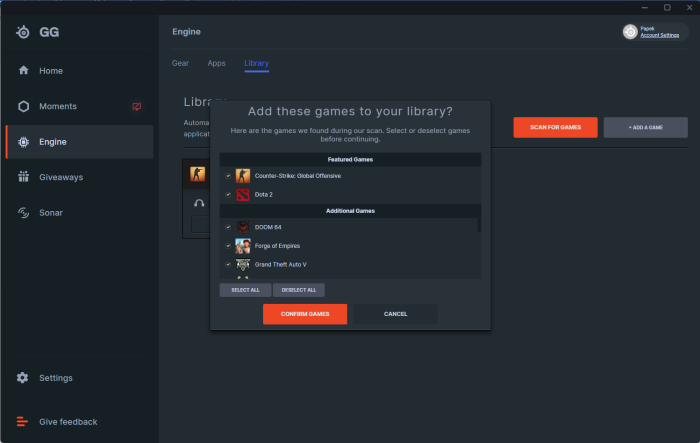Click the Dota 2 label
Image resolution: width=700 pixels, height=443 pixels.
pyautogui.click(x=263, y=195)
